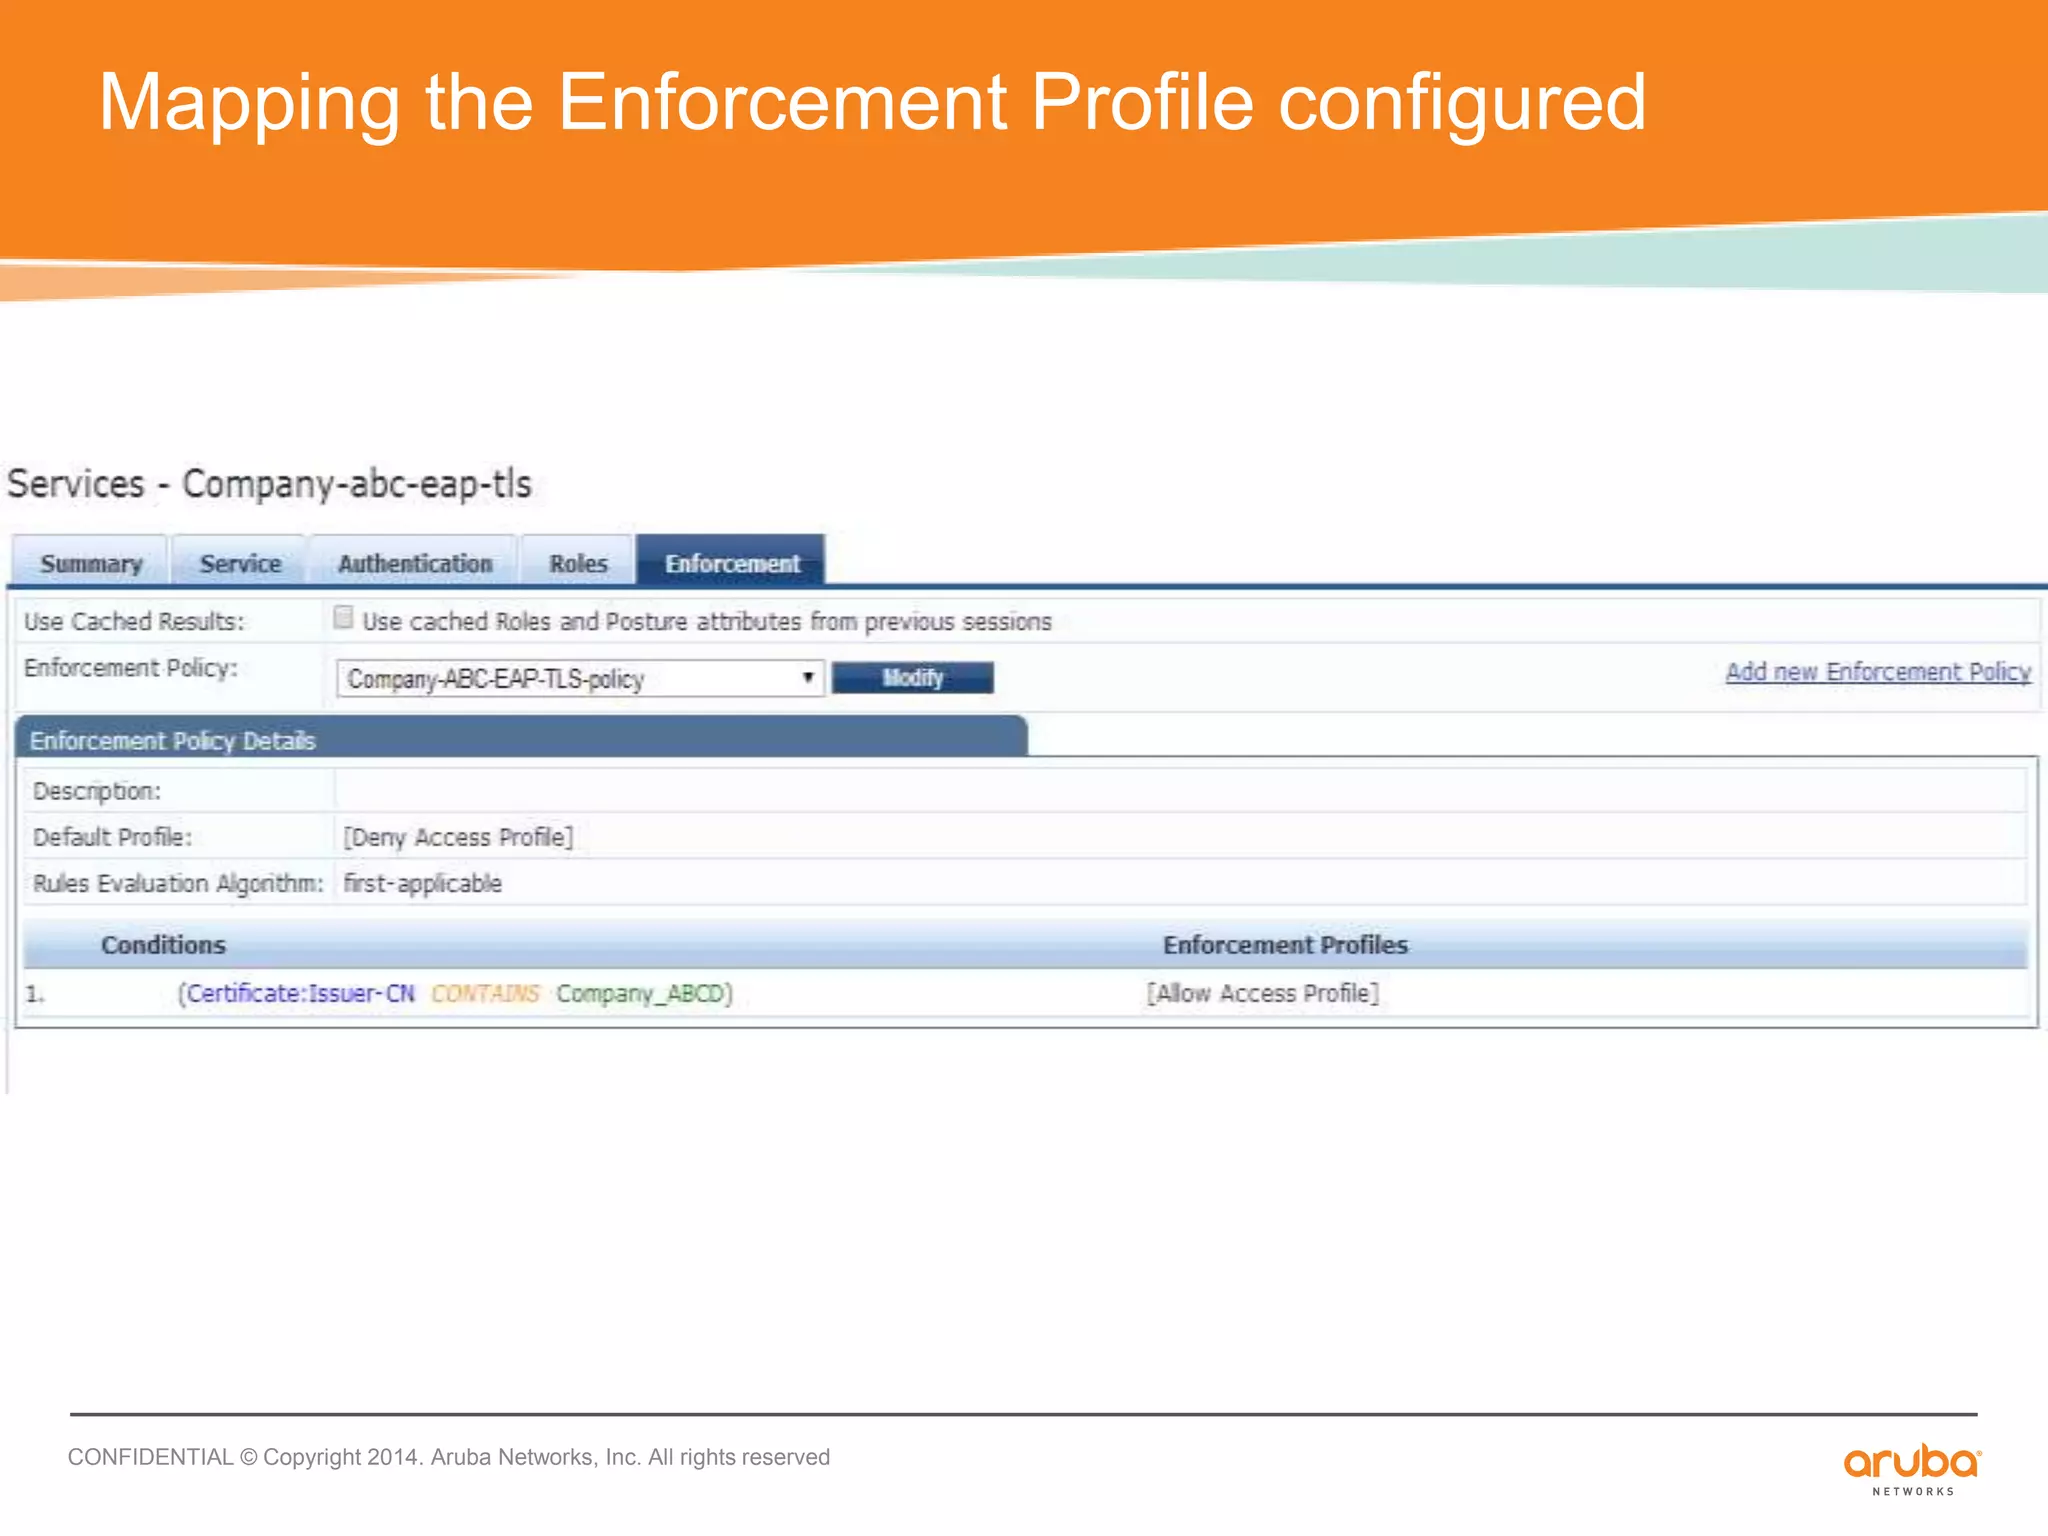Open Add new Enforcement Policy link
2048x1536 pixels.
coord(1878,671)
